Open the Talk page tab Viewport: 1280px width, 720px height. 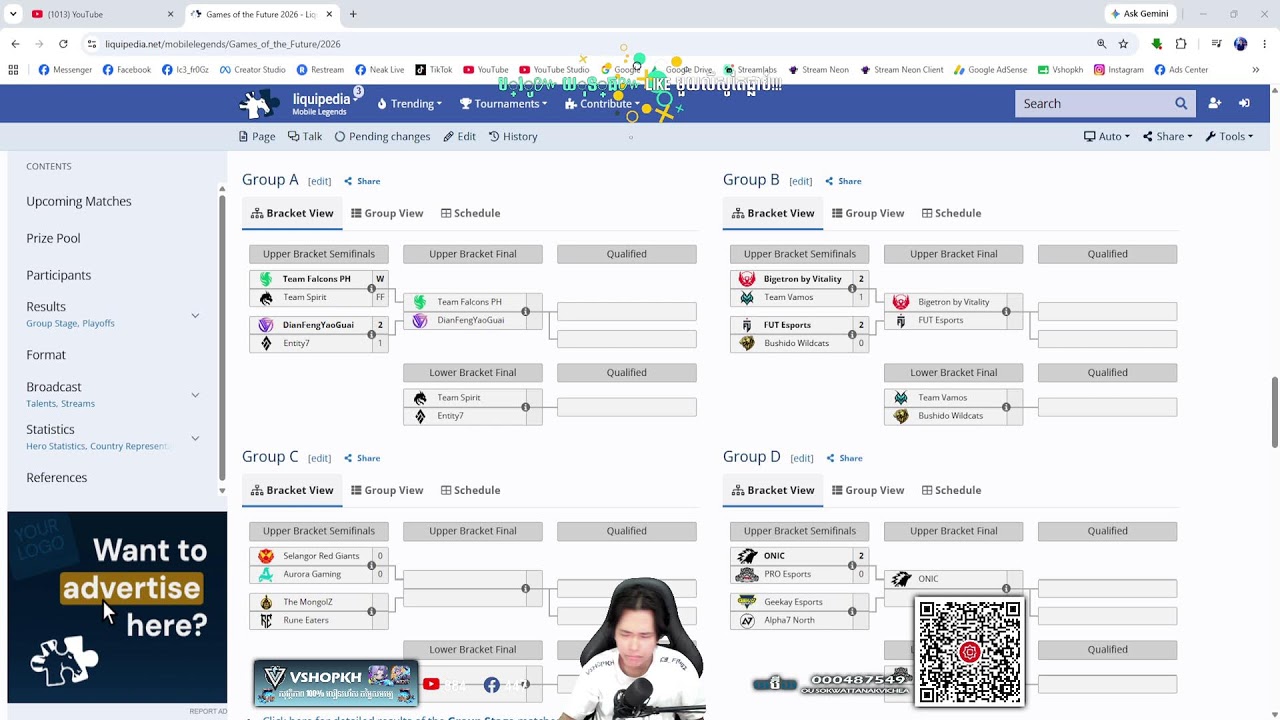pyautogui.click(x=305, y=136)
